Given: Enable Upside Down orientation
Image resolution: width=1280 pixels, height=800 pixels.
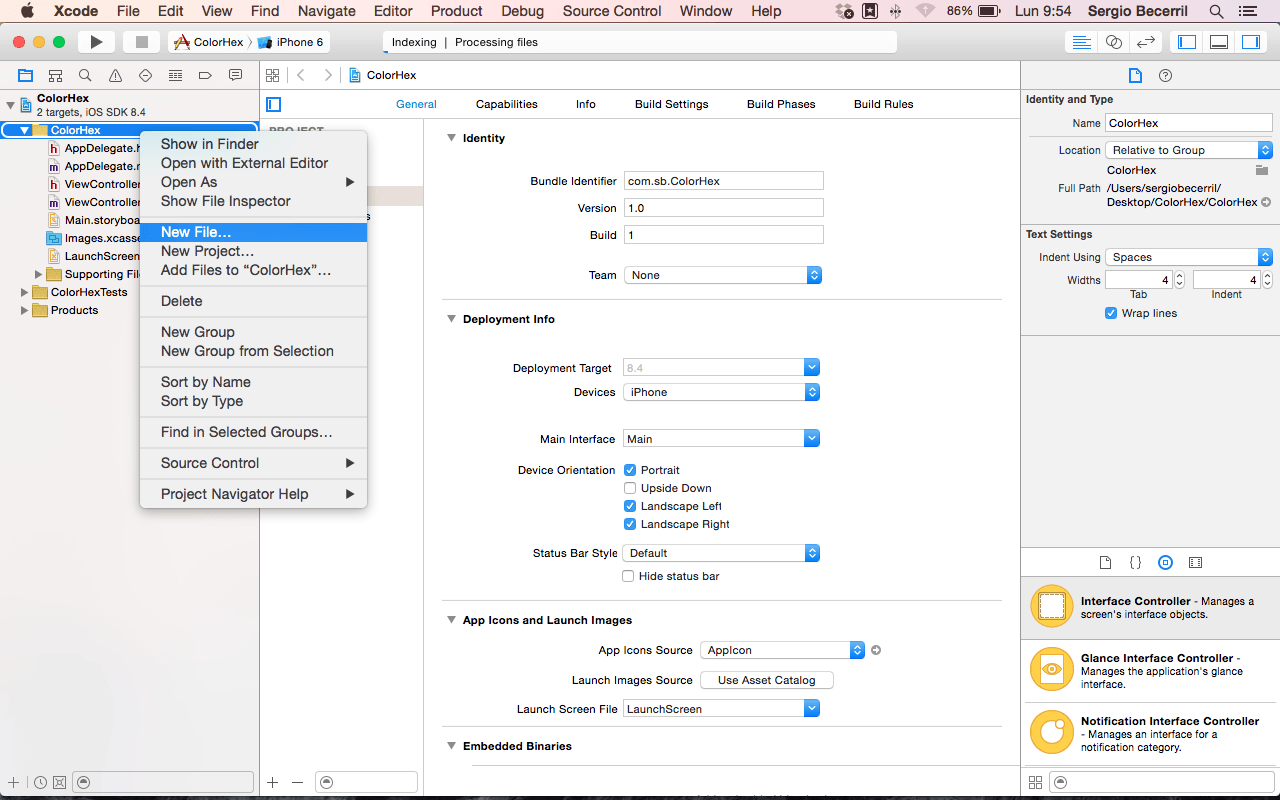Looking at the screenshot, I should tap(630, 488).
